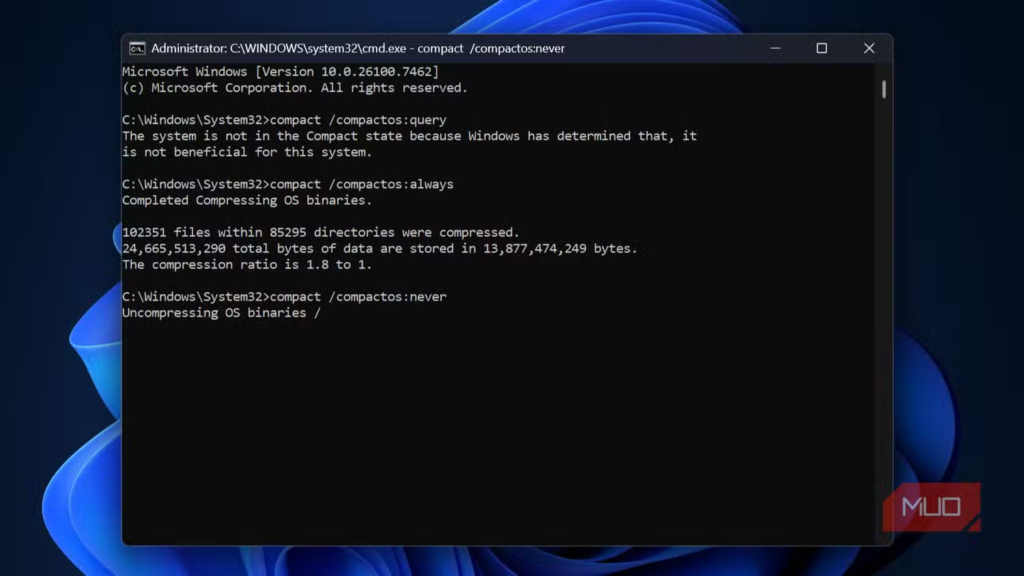Image resolution: width=1024 pixels, height=576 pixels.
Task: Click the MUO logo watermark
Action: click(x=931, y=507)
